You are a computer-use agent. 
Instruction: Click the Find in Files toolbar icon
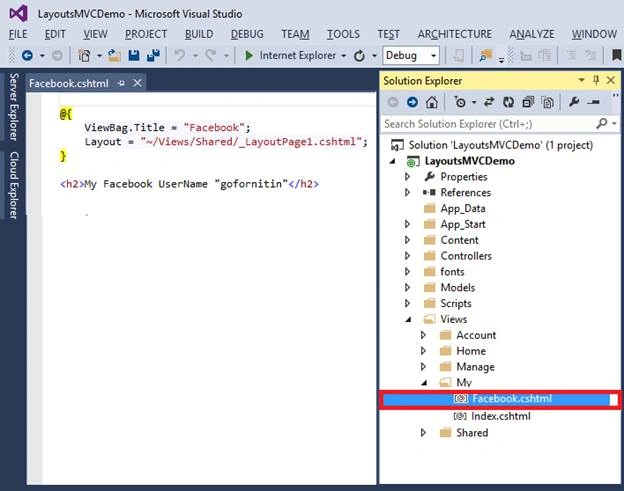pyautogui.click(x=486, y=55)
